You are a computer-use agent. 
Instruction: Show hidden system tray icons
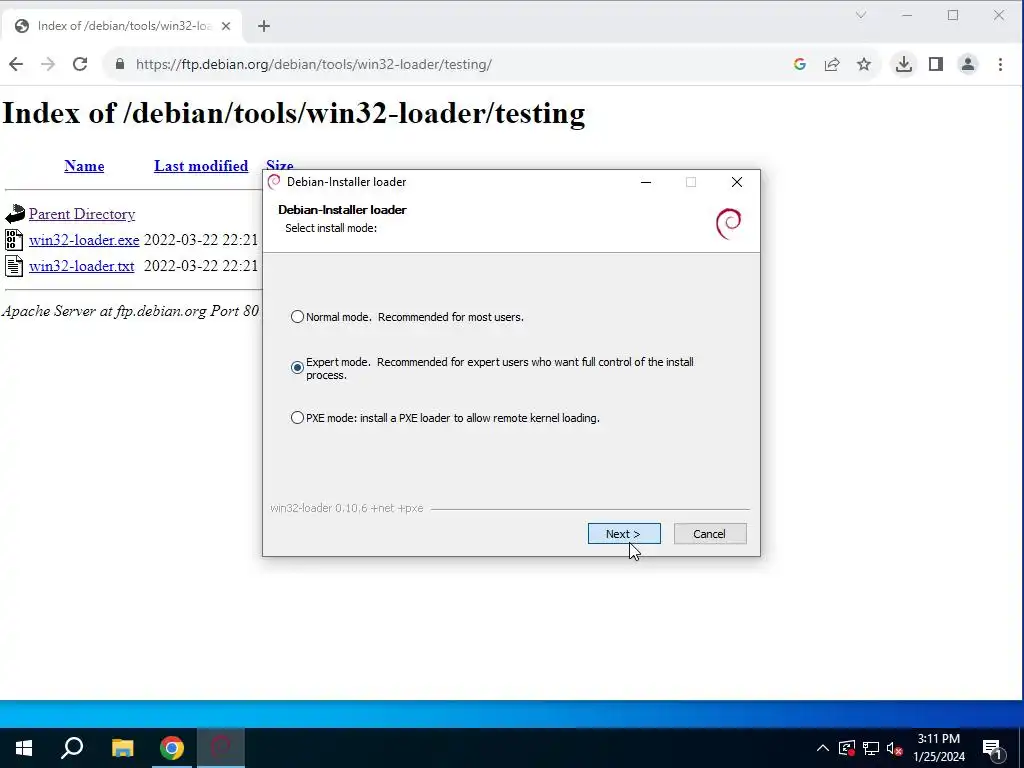click(823, 748)
